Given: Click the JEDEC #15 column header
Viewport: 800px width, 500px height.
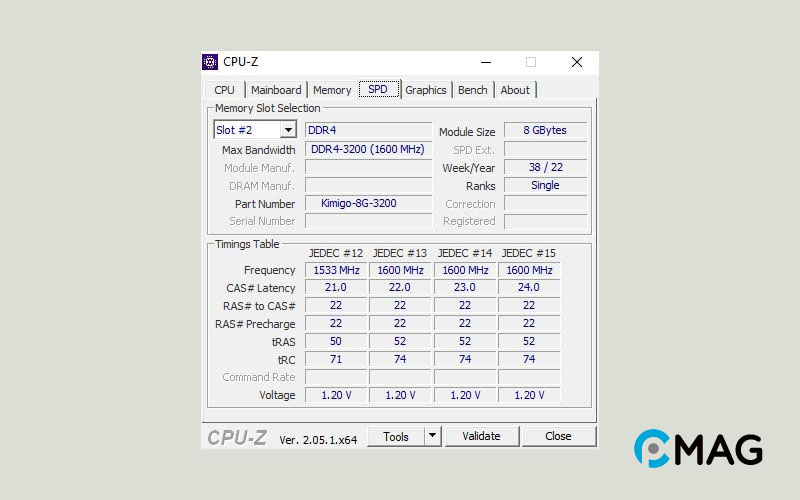Looking at the screenshot, I should 529,253.
